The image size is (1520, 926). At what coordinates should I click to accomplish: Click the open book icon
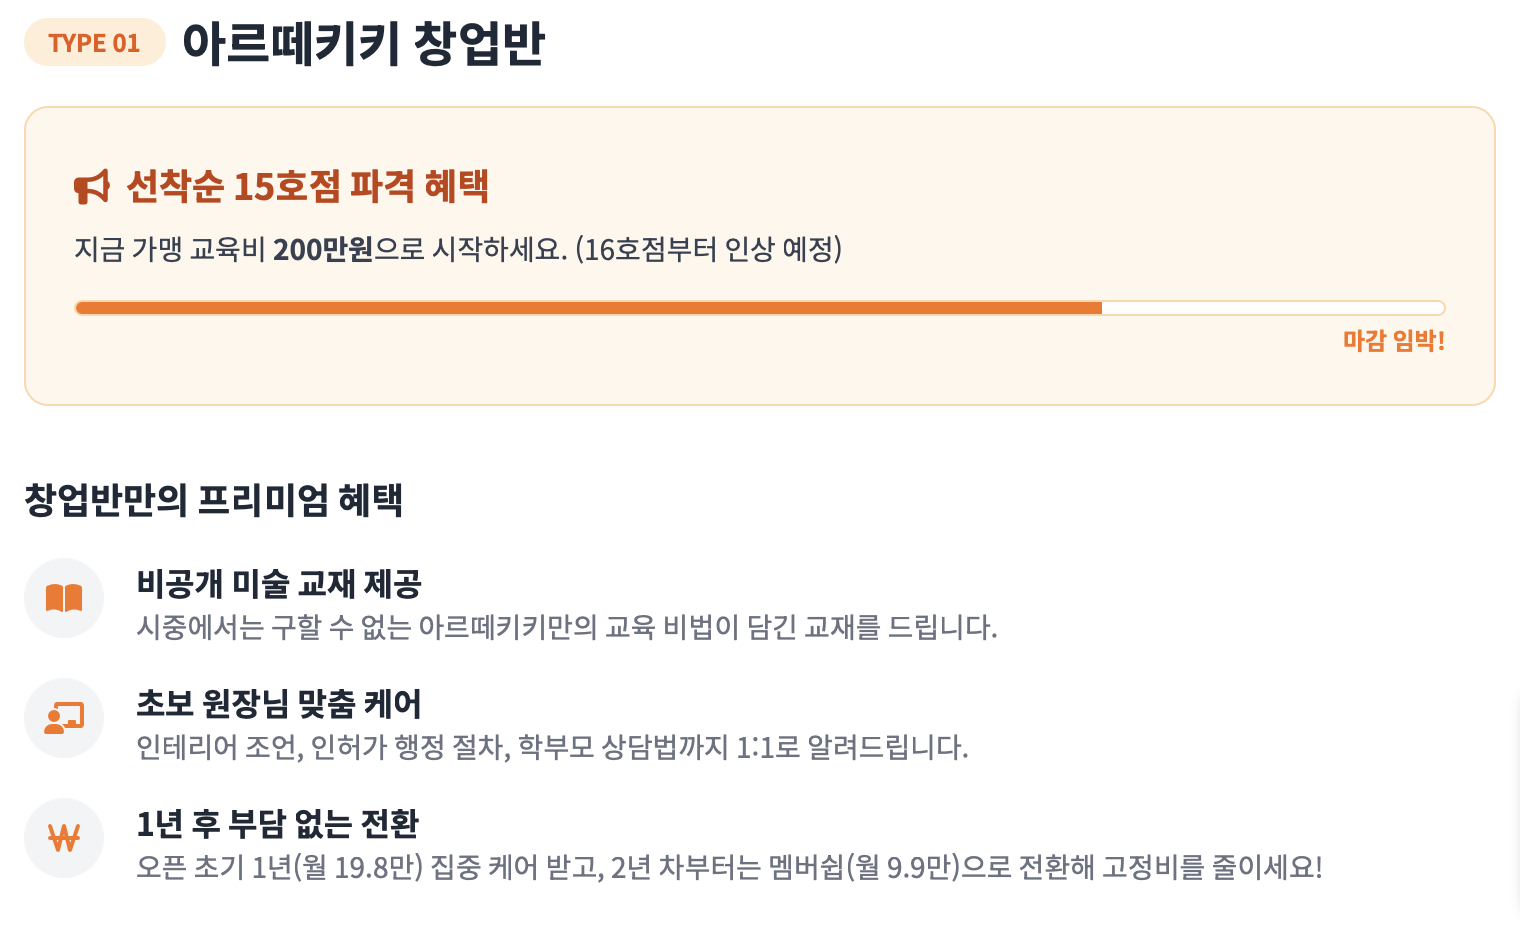64,598
